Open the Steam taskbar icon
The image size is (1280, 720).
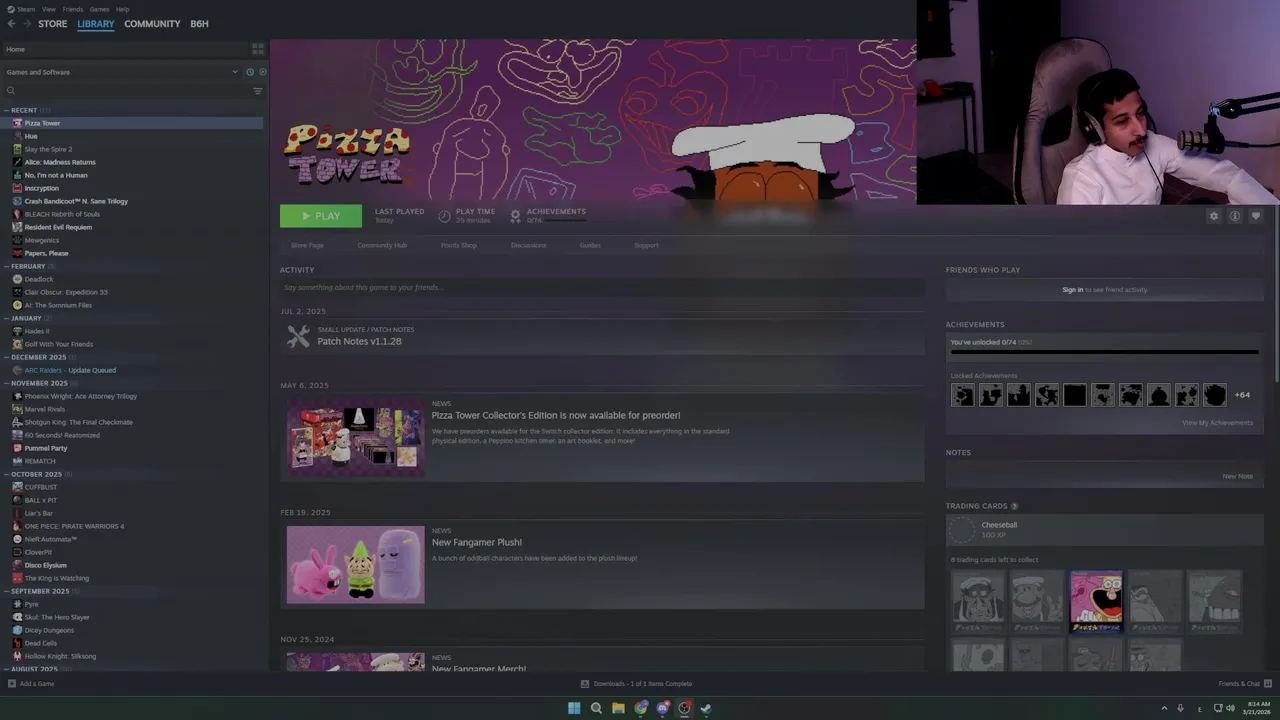[706, 708]
